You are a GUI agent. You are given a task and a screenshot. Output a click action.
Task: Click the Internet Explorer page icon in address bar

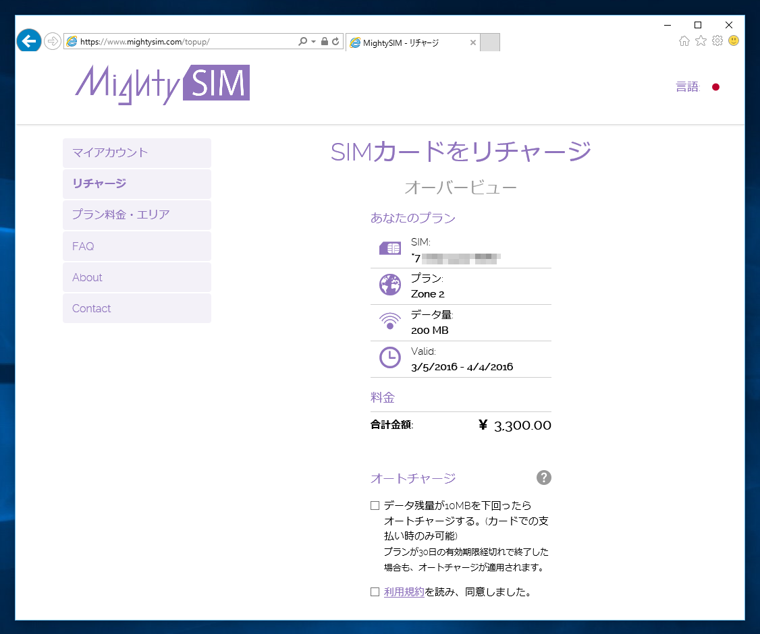point(72,41)
